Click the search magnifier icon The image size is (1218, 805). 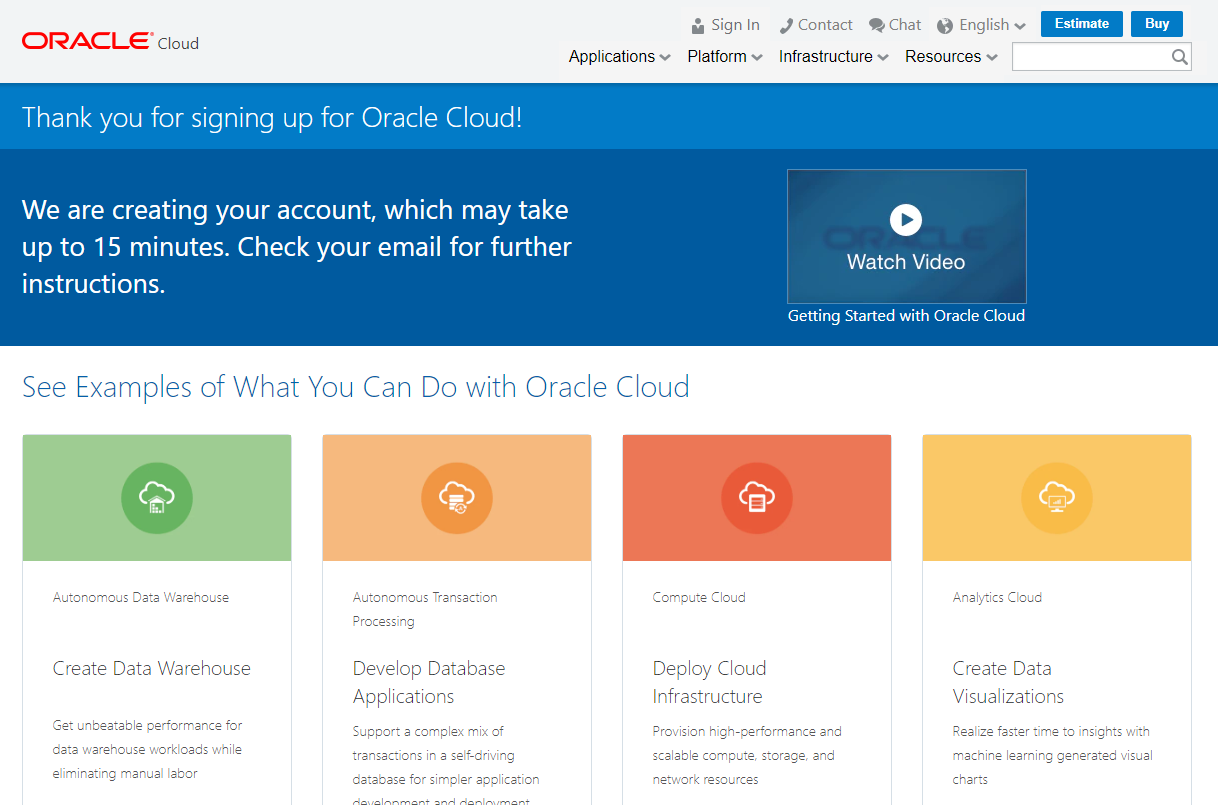[1180, 57]
